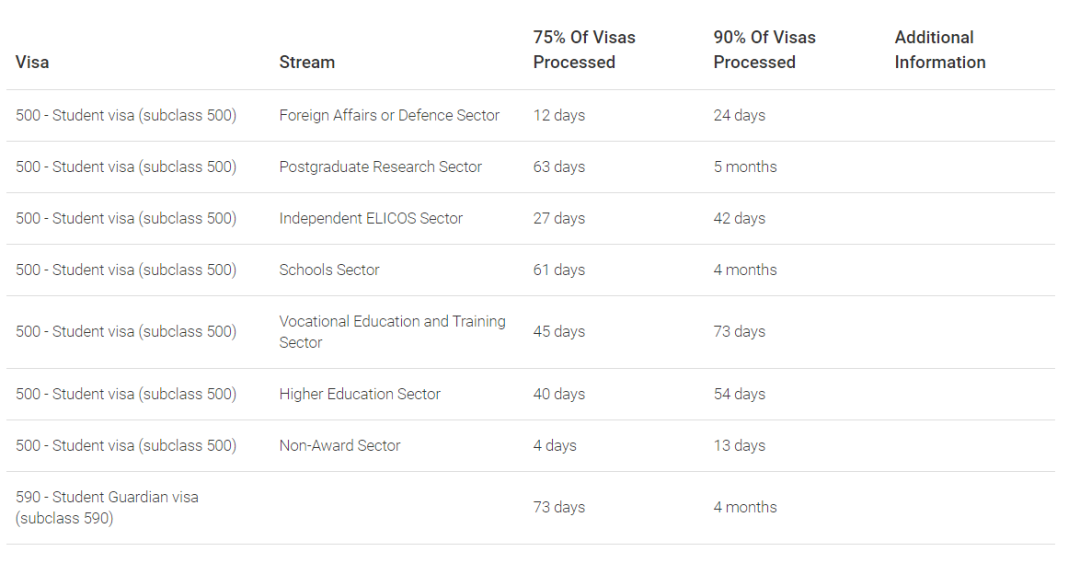Image resolution: width=1080 pixels, height=563 pixels.
Task: Select the "75% Of Visas Processed" header
Action: tap(584, 50)
